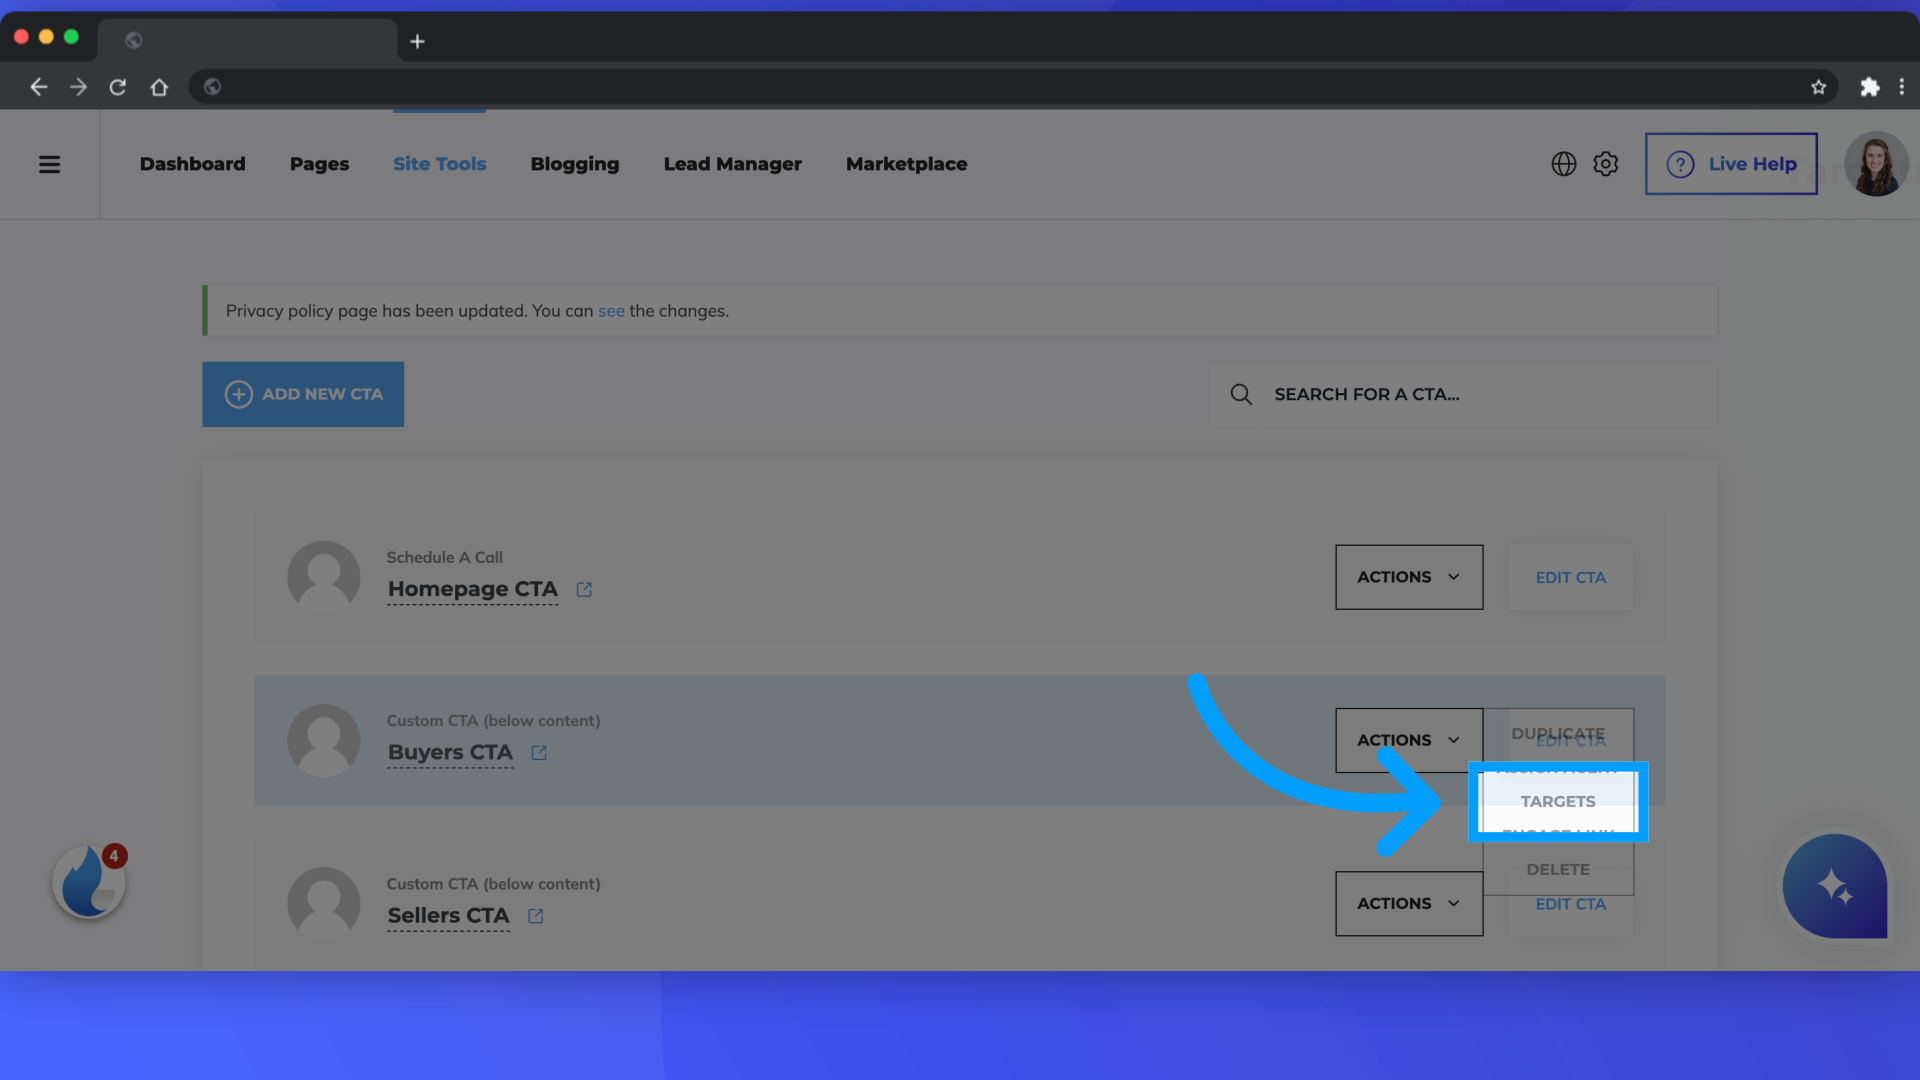Open a new browser tab
Image resolution: width=1920 pixels, height=1080 pixels.
(418, 41)
